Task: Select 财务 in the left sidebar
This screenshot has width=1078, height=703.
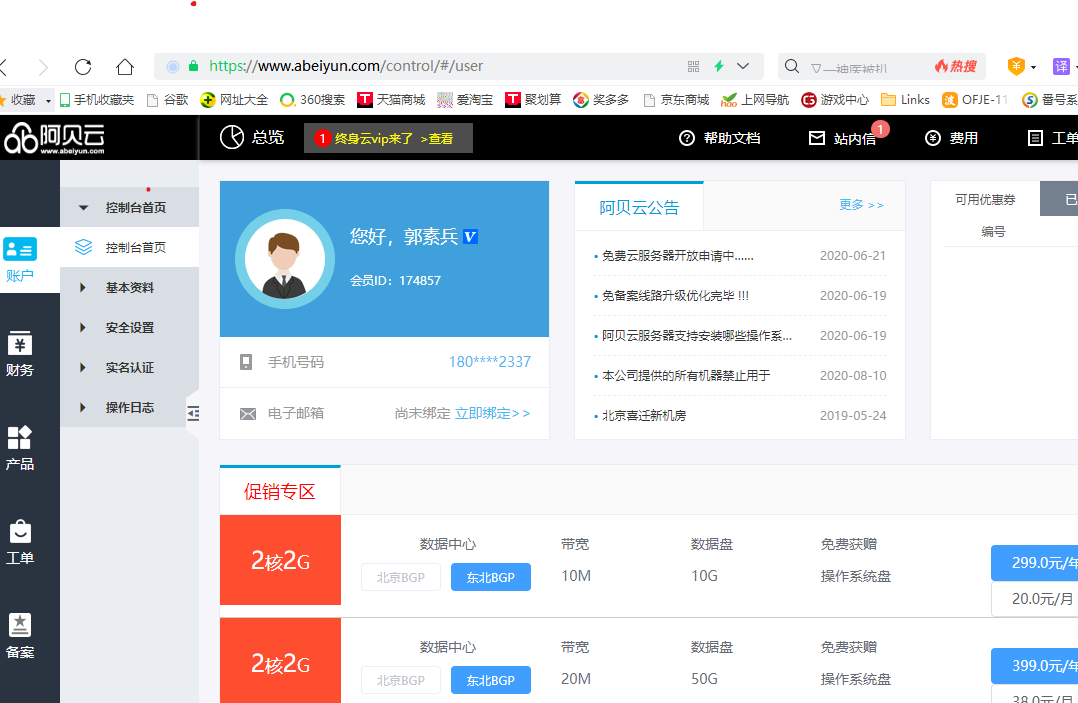Action: pos(20,355)
